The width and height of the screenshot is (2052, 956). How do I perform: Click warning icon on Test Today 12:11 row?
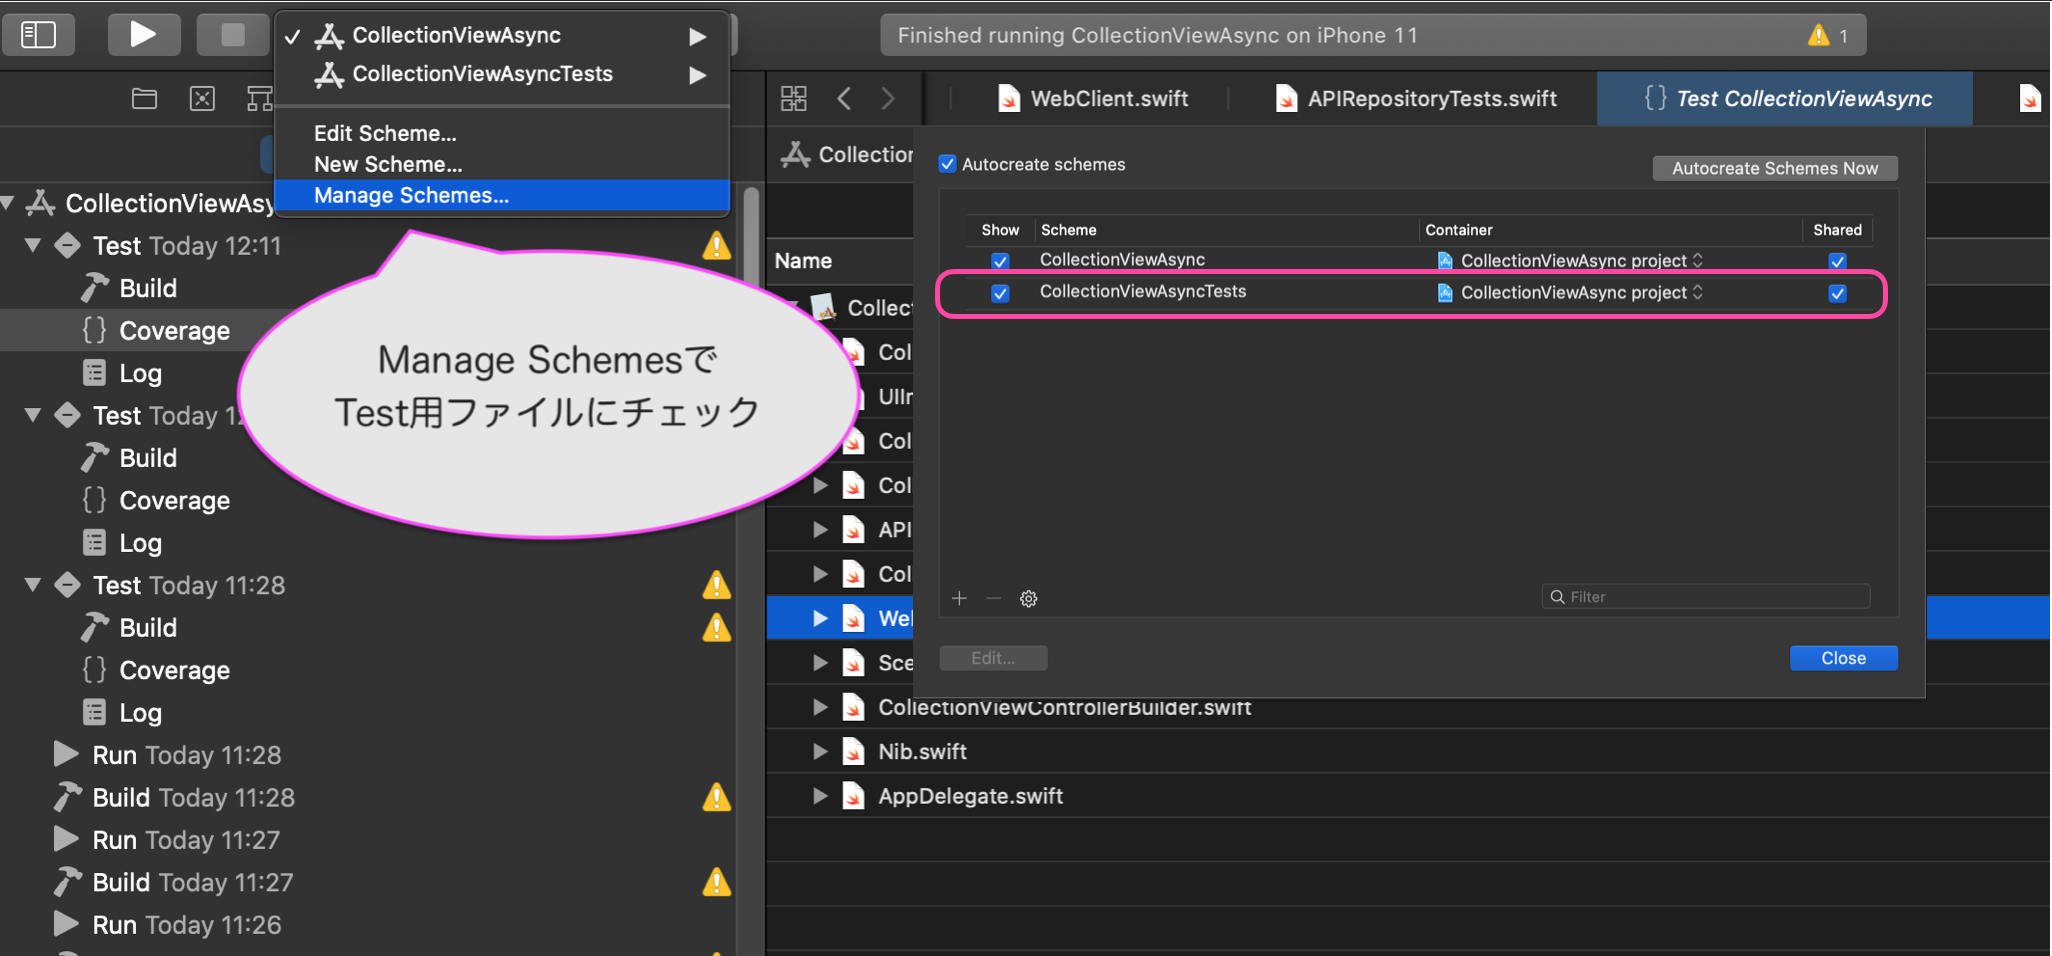(x=716, y=246)
